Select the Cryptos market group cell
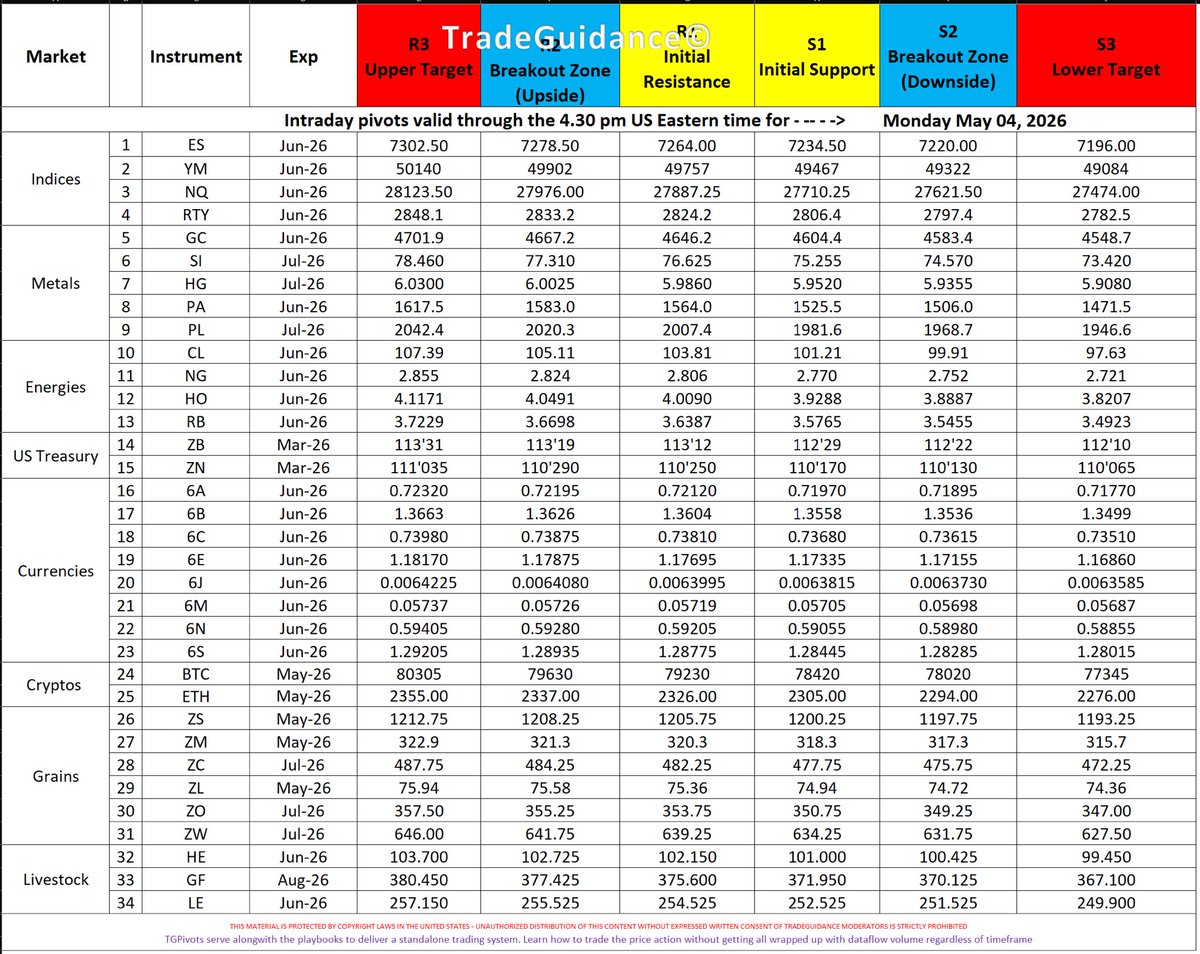This screenshot has width=1200, height=954. 54,686
